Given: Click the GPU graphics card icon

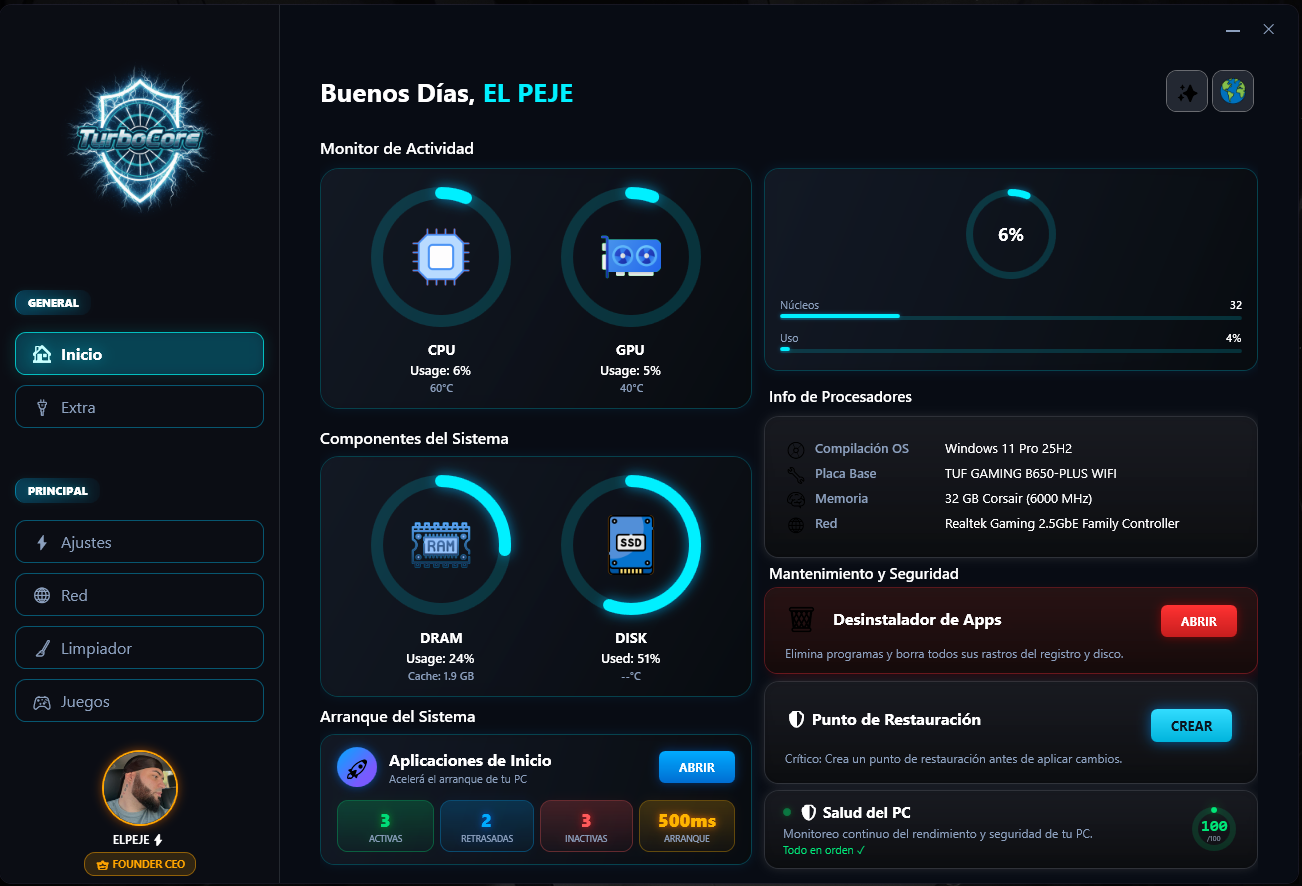Looking at the screenshot, I should point(630,257).
